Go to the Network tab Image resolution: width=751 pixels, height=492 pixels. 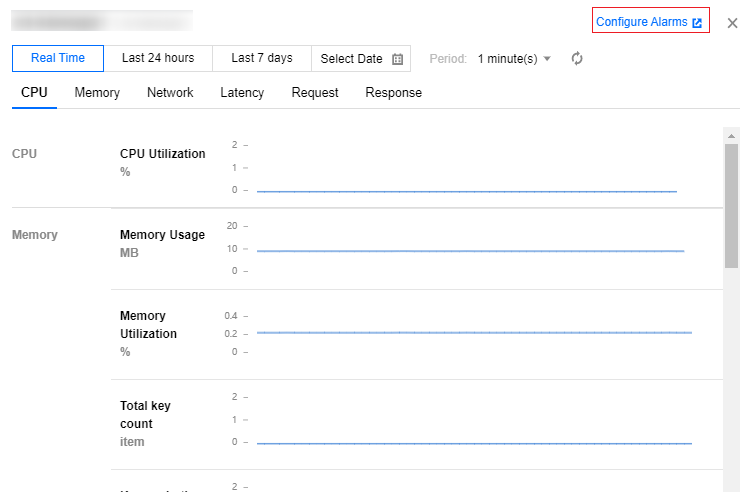[170, 93]
